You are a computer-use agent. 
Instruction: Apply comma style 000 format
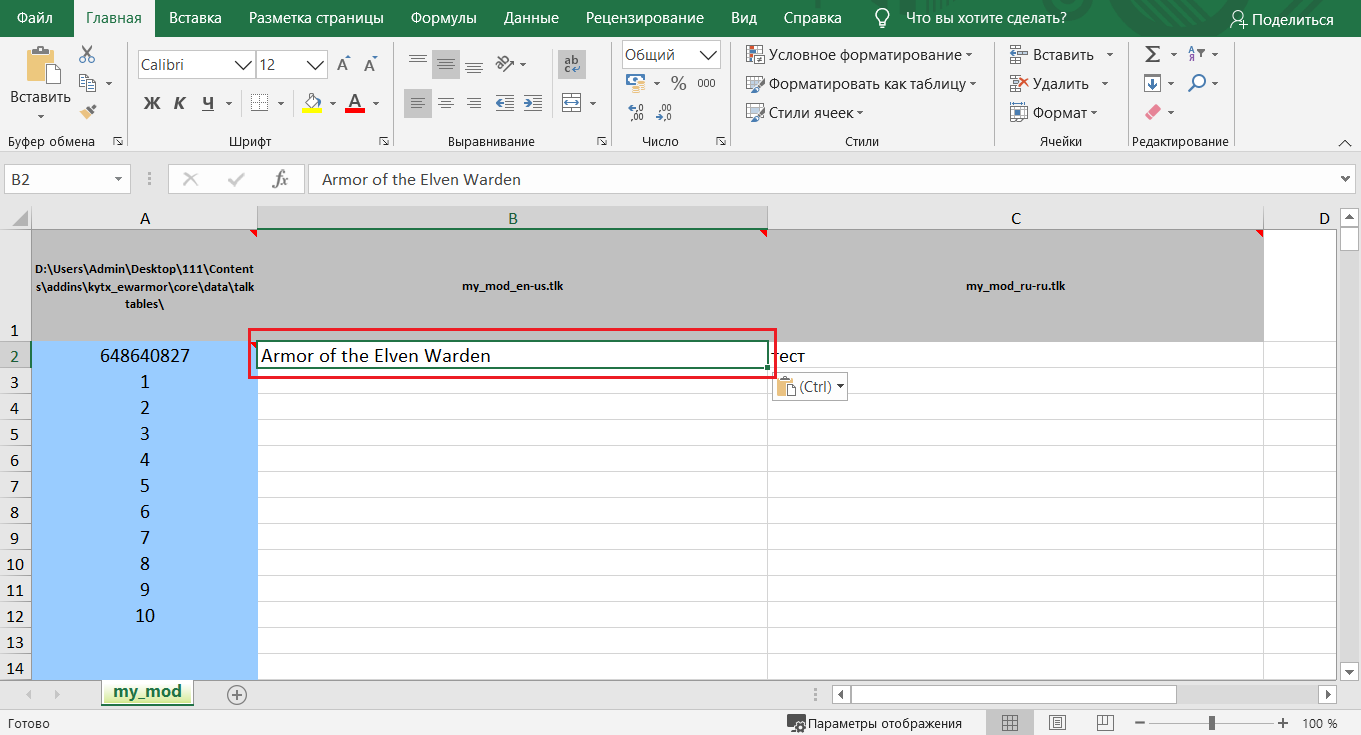pyautogui.click(x=707, y=83)
